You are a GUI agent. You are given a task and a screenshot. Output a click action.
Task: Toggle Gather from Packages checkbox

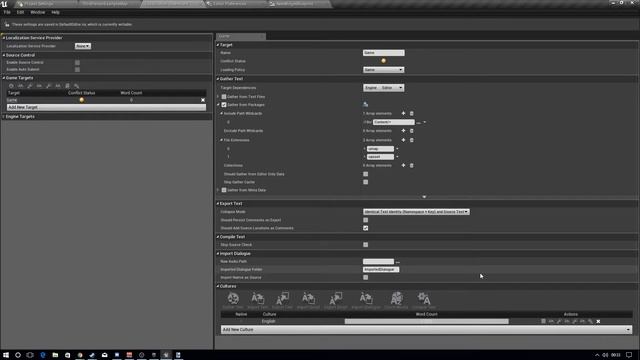pyautogui.click(x=224, y=105)
